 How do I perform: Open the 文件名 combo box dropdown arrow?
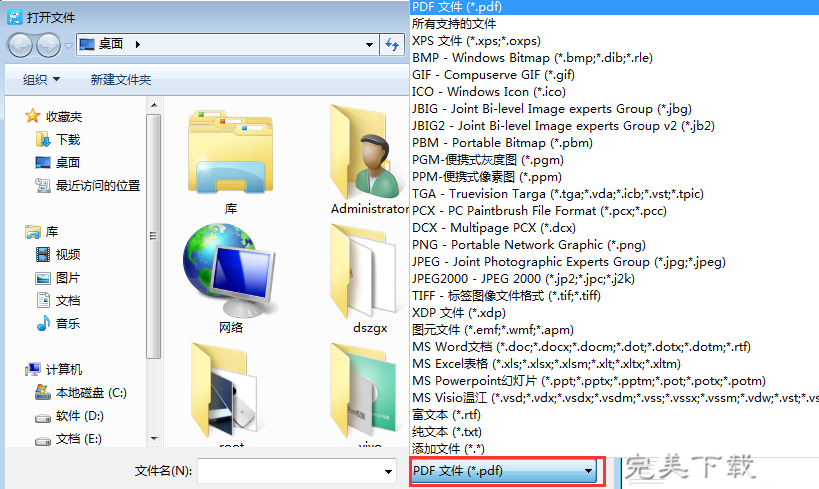tap(388, 471)
